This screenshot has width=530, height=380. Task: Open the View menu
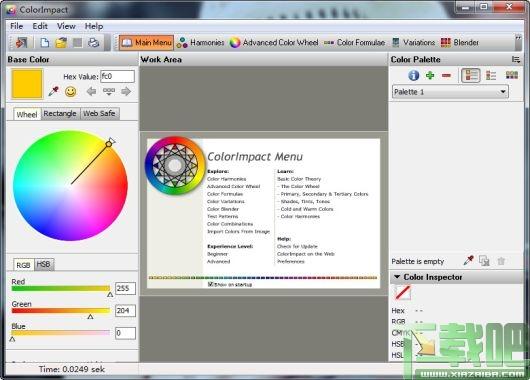[66, 26]
